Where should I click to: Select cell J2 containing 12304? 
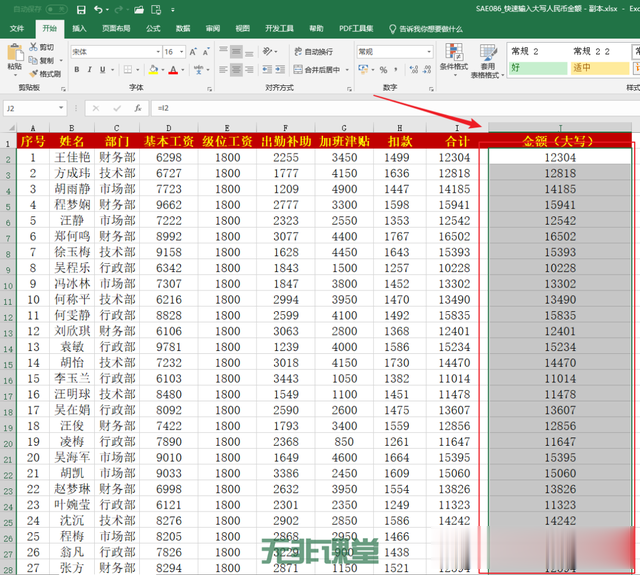[x=560, y=158]
